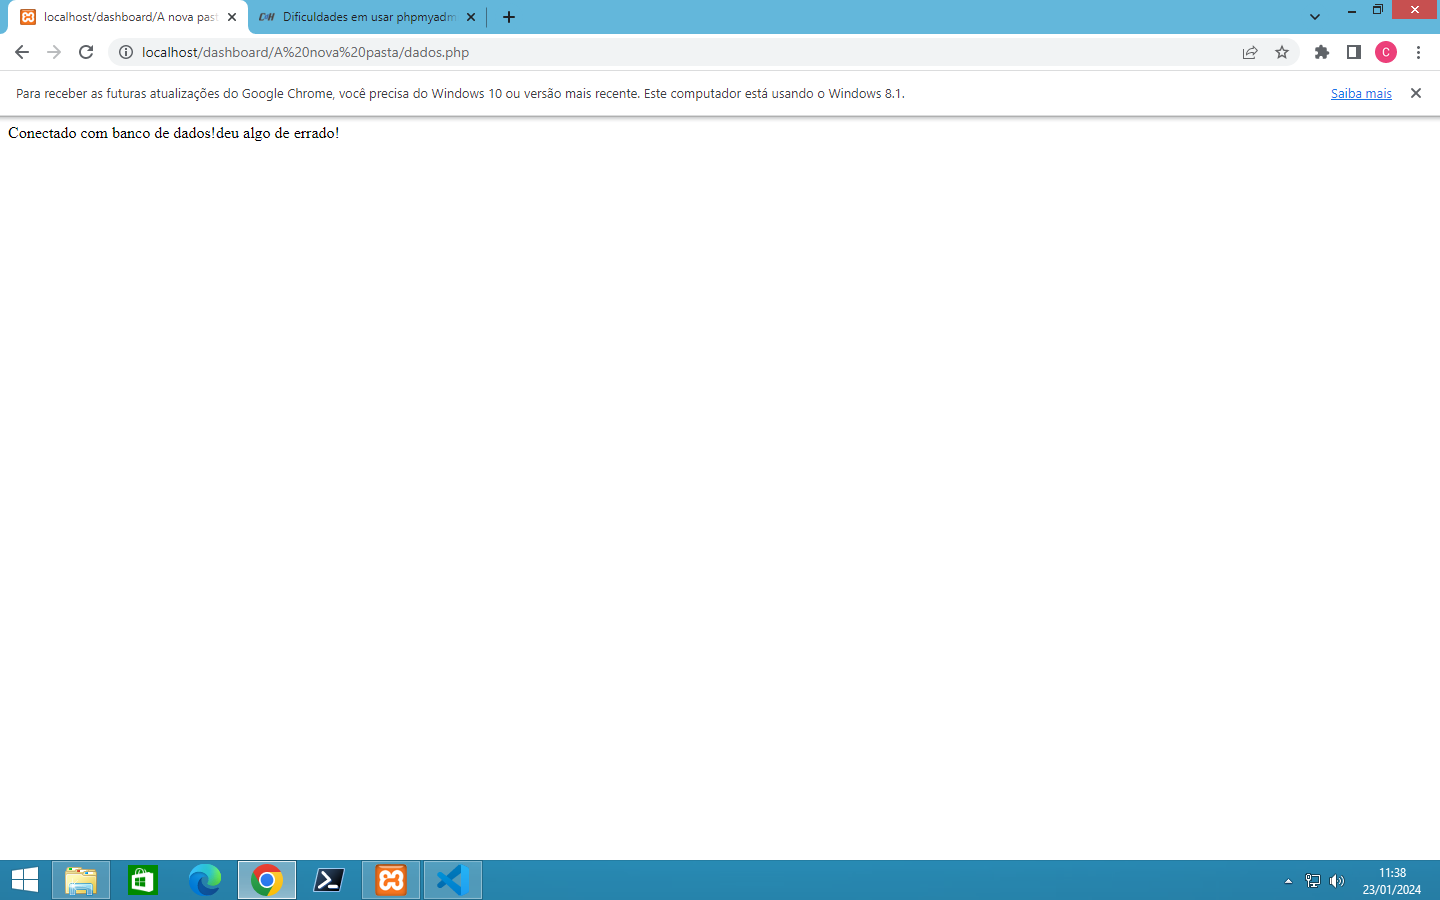Toggle the Chrome side panel
This screenshot has width=1440, height=900.
point(1354,52)
